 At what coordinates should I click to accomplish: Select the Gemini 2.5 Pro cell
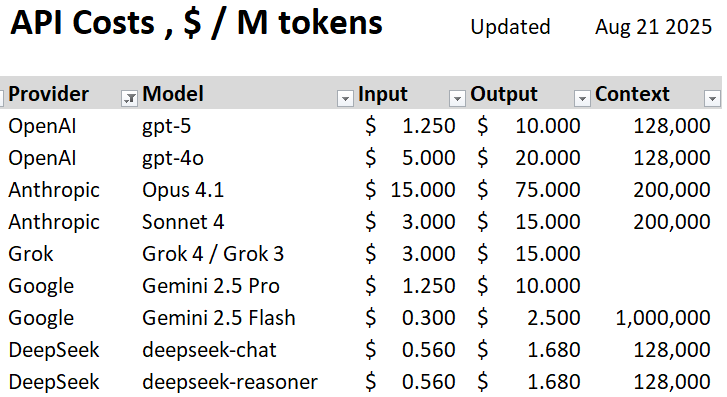pyautogui.click(x=210, y=286)
